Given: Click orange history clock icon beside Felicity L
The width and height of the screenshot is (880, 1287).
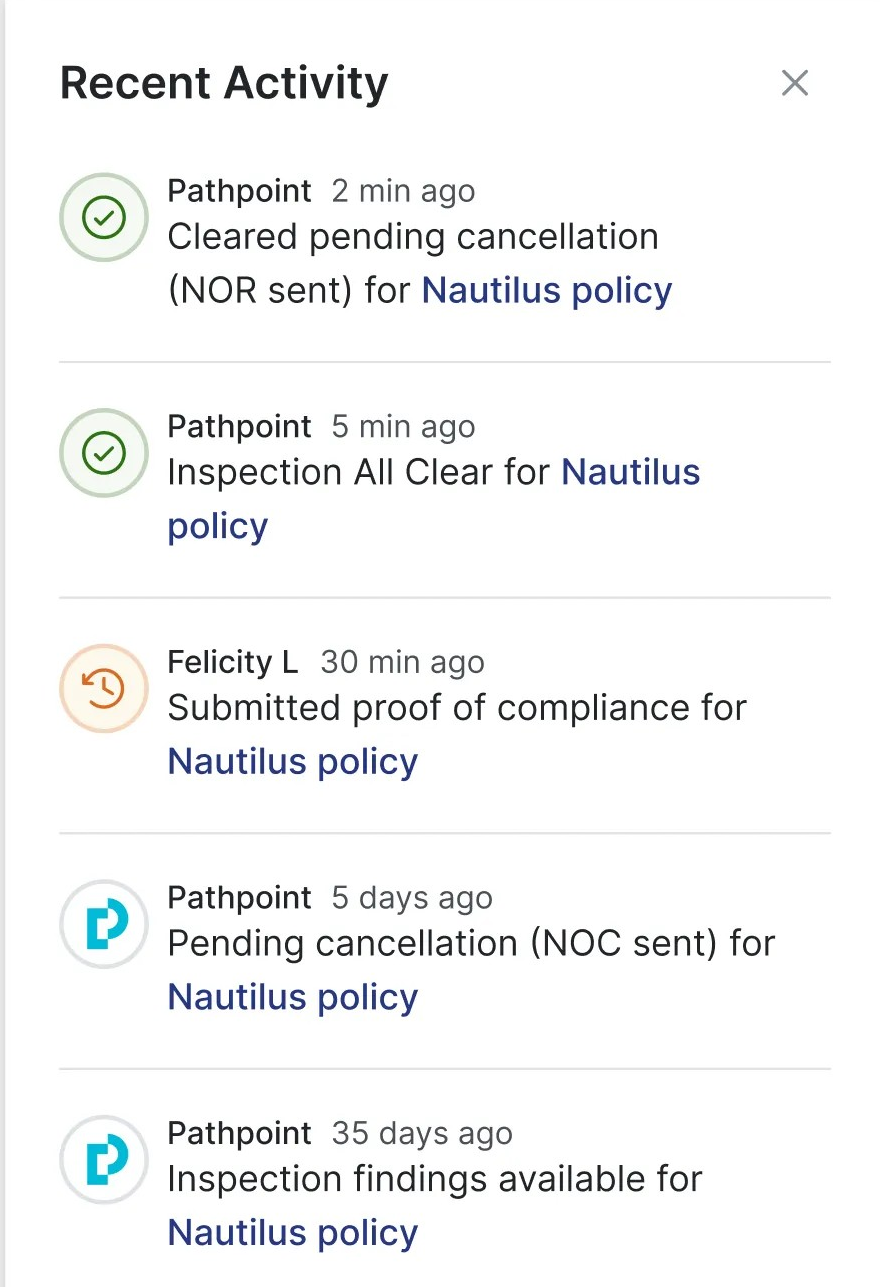Looking at the screenshot, I should click(104, 689).
